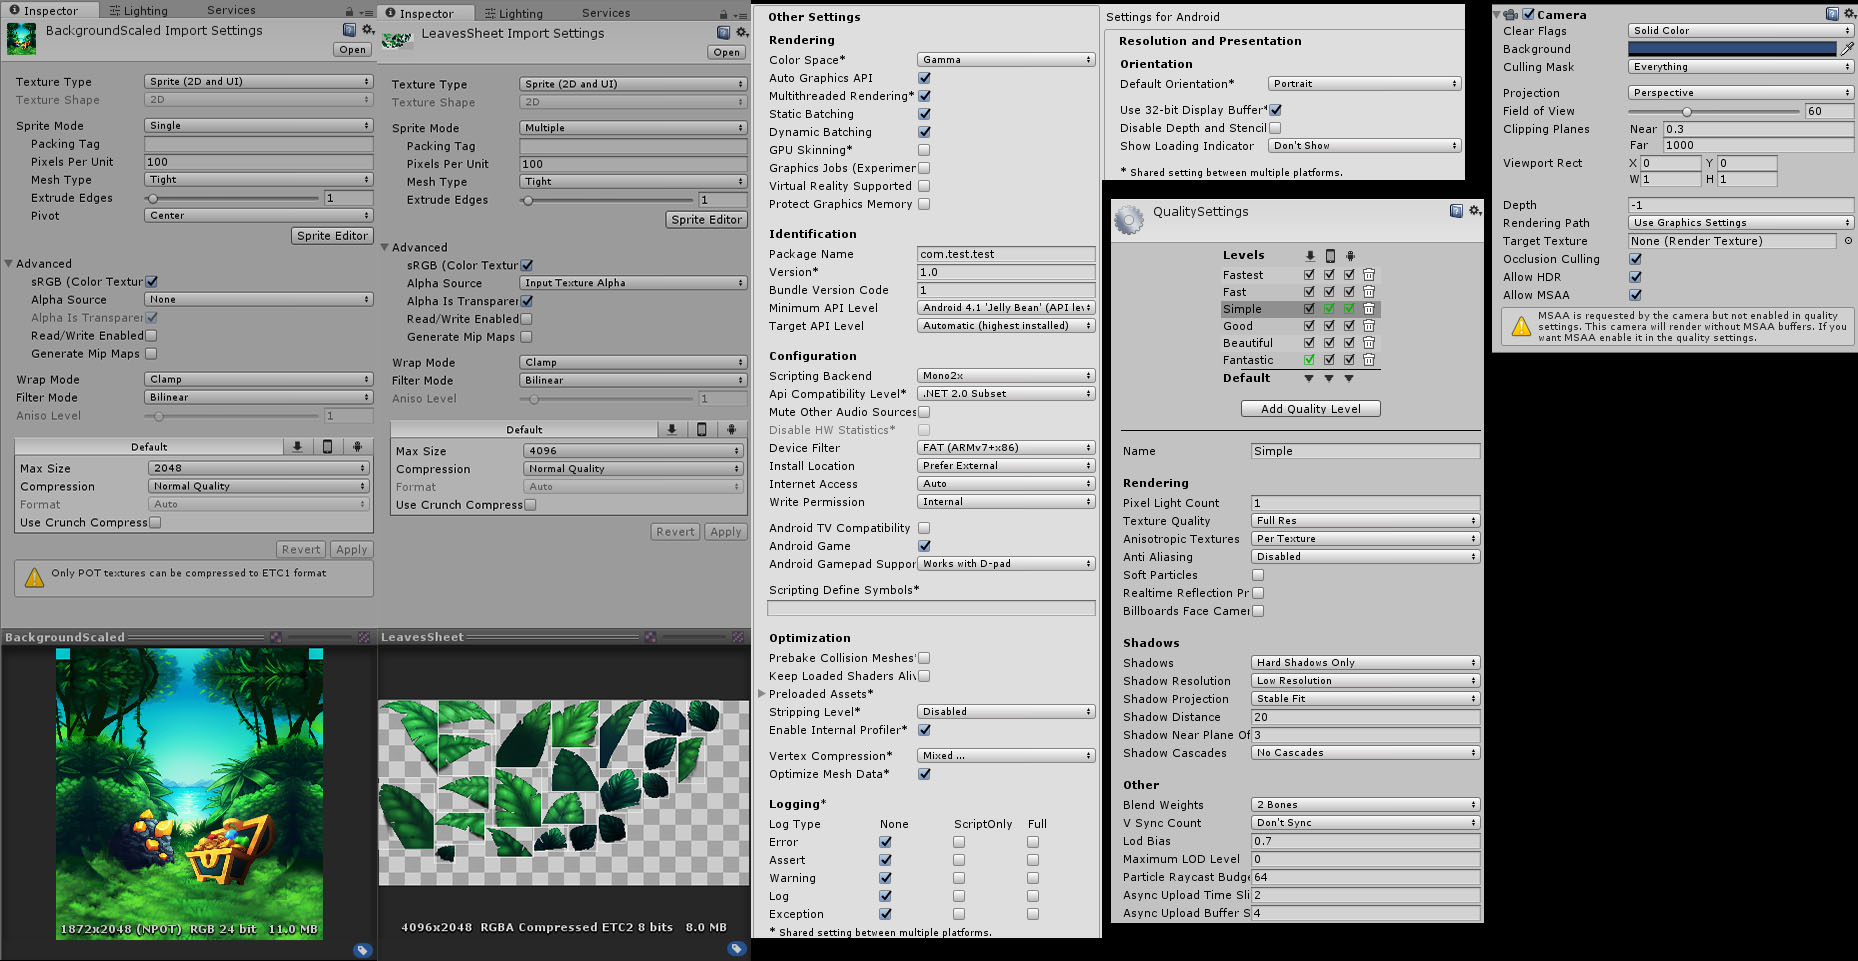Open the QualitySettings gear menu
The height and width of the screenshot is (961, 1858).
click(x=1475, y=211)
